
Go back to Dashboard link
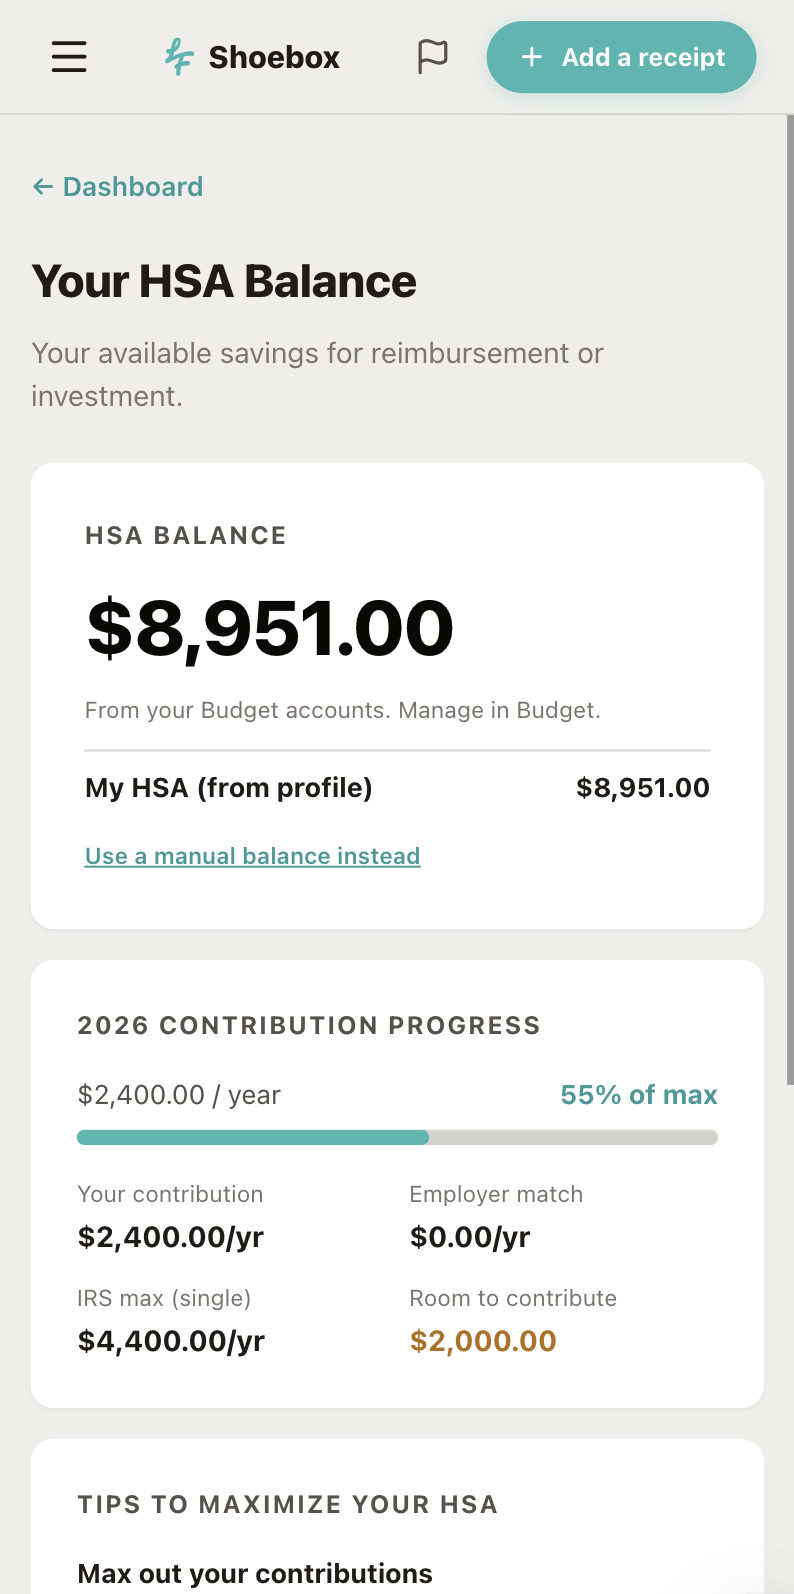click(x=118, y=187)
